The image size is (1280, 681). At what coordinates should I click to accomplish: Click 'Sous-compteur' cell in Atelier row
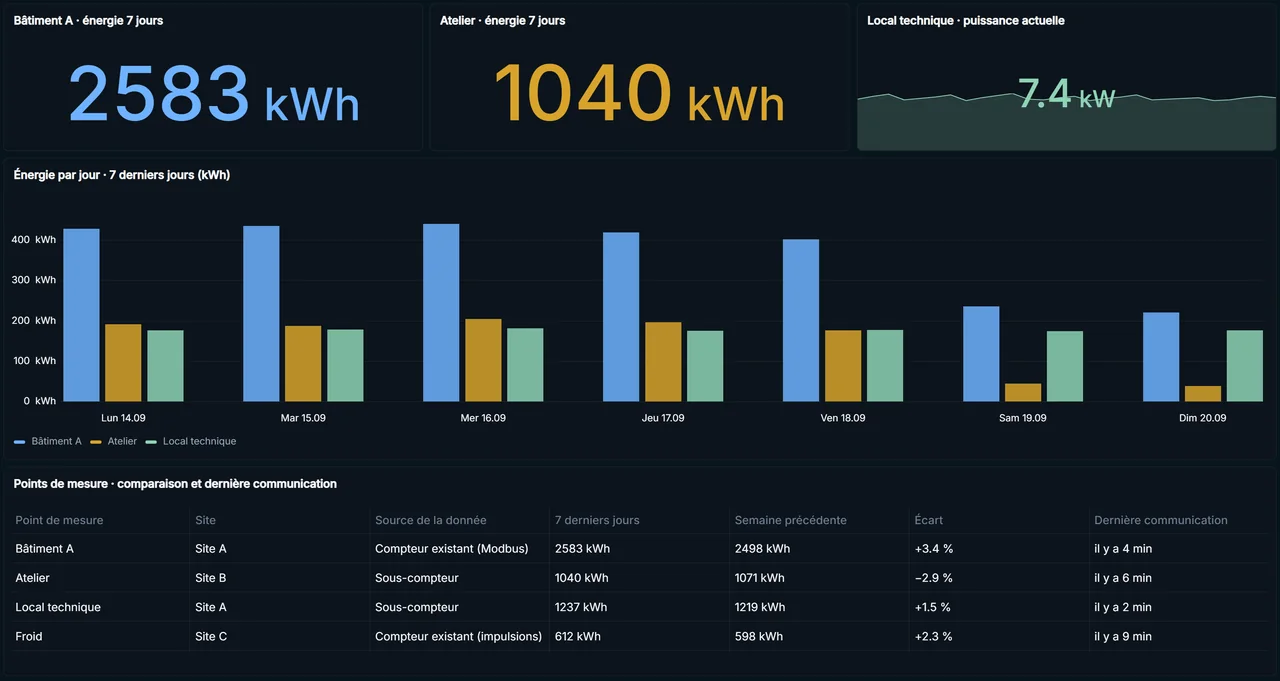(x=417, y=578)
